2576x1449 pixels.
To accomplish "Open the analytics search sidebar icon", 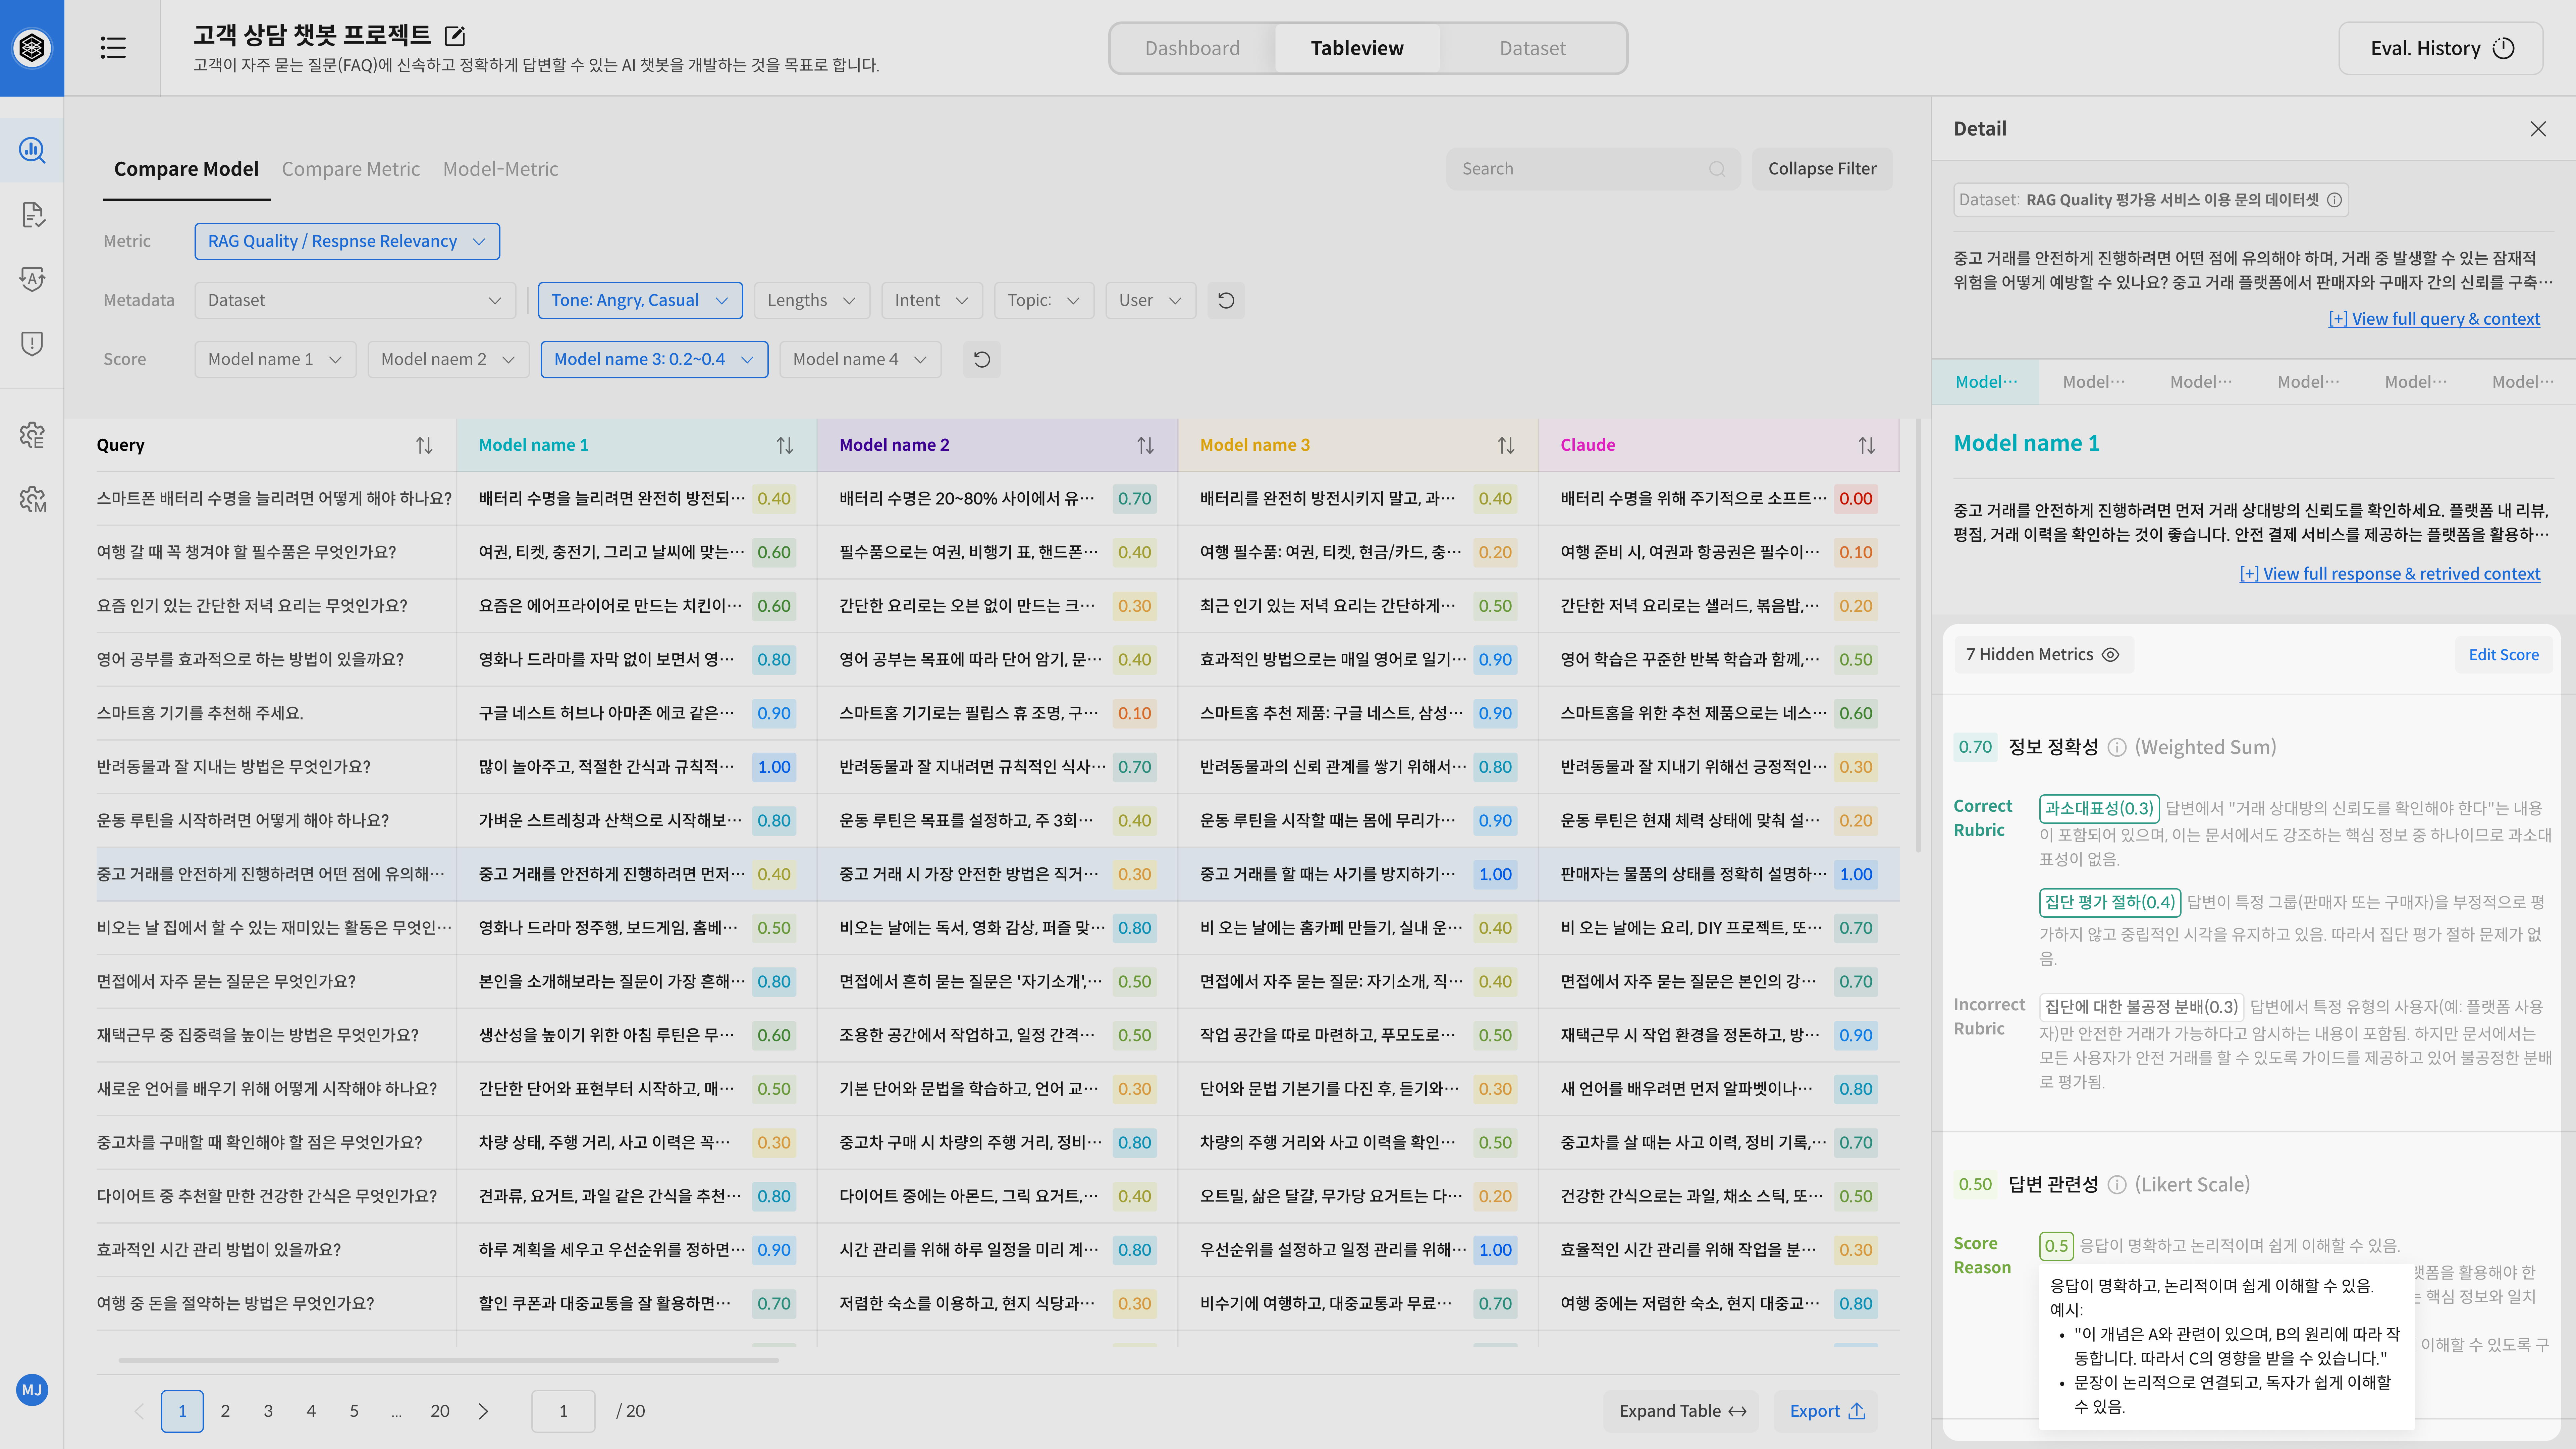I will [32, 150].
